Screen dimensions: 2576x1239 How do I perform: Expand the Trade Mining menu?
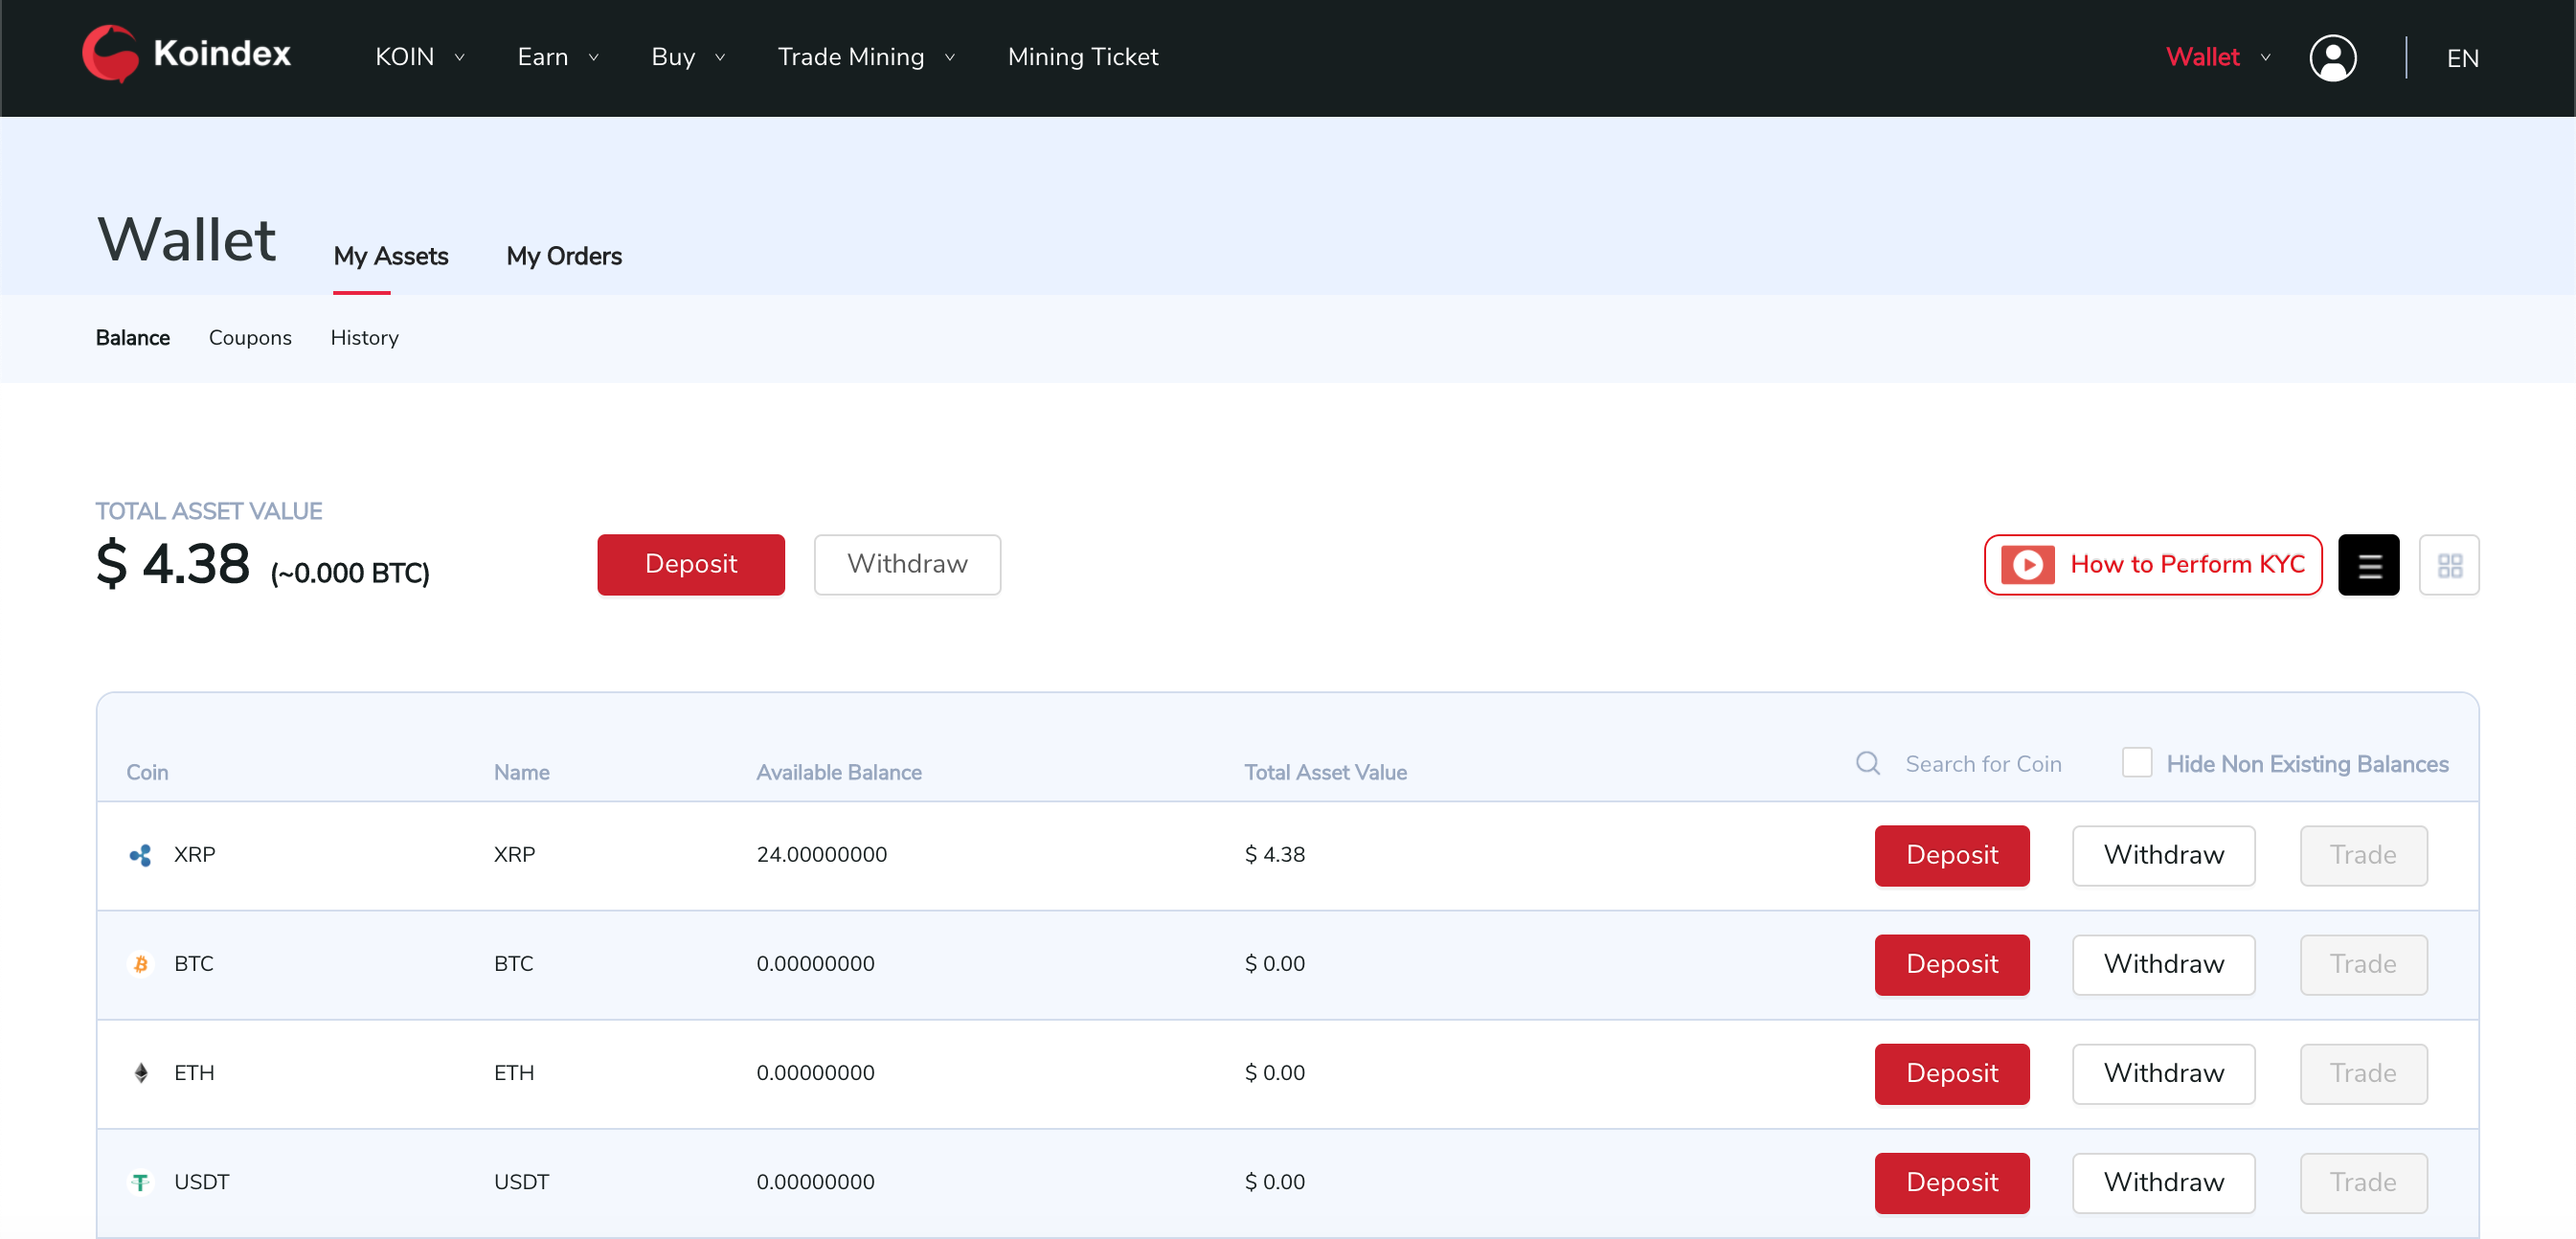[866, 57]
